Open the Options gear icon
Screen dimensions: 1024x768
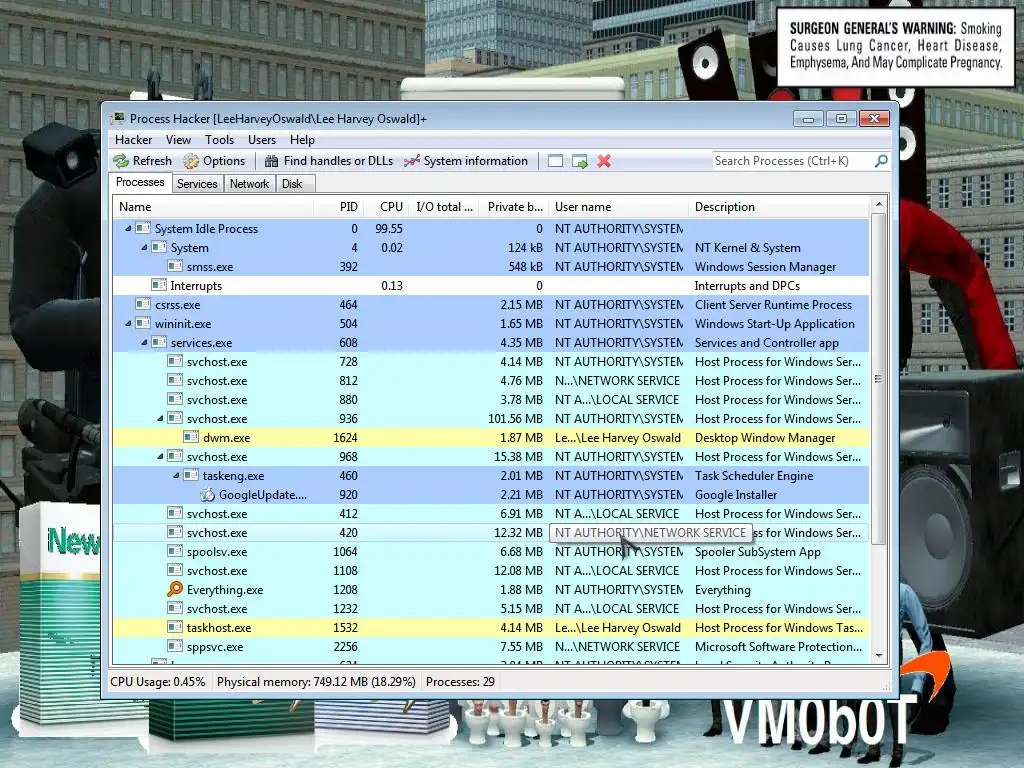click(x=191, y=161)
